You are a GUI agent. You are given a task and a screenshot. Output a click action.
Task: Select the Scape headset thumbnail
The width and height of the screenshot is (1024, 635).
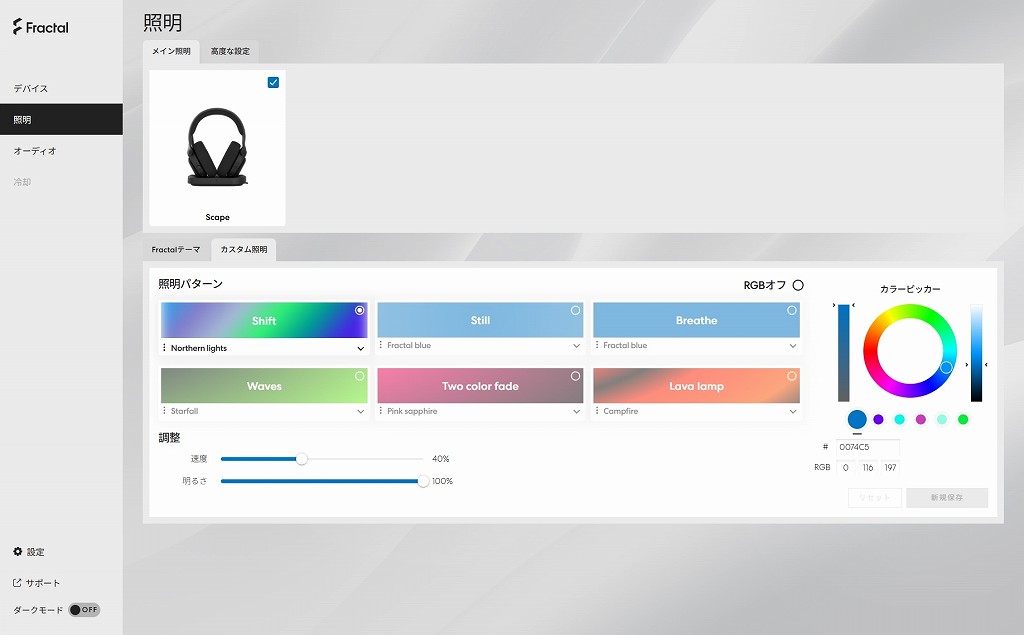click(217, 148)
